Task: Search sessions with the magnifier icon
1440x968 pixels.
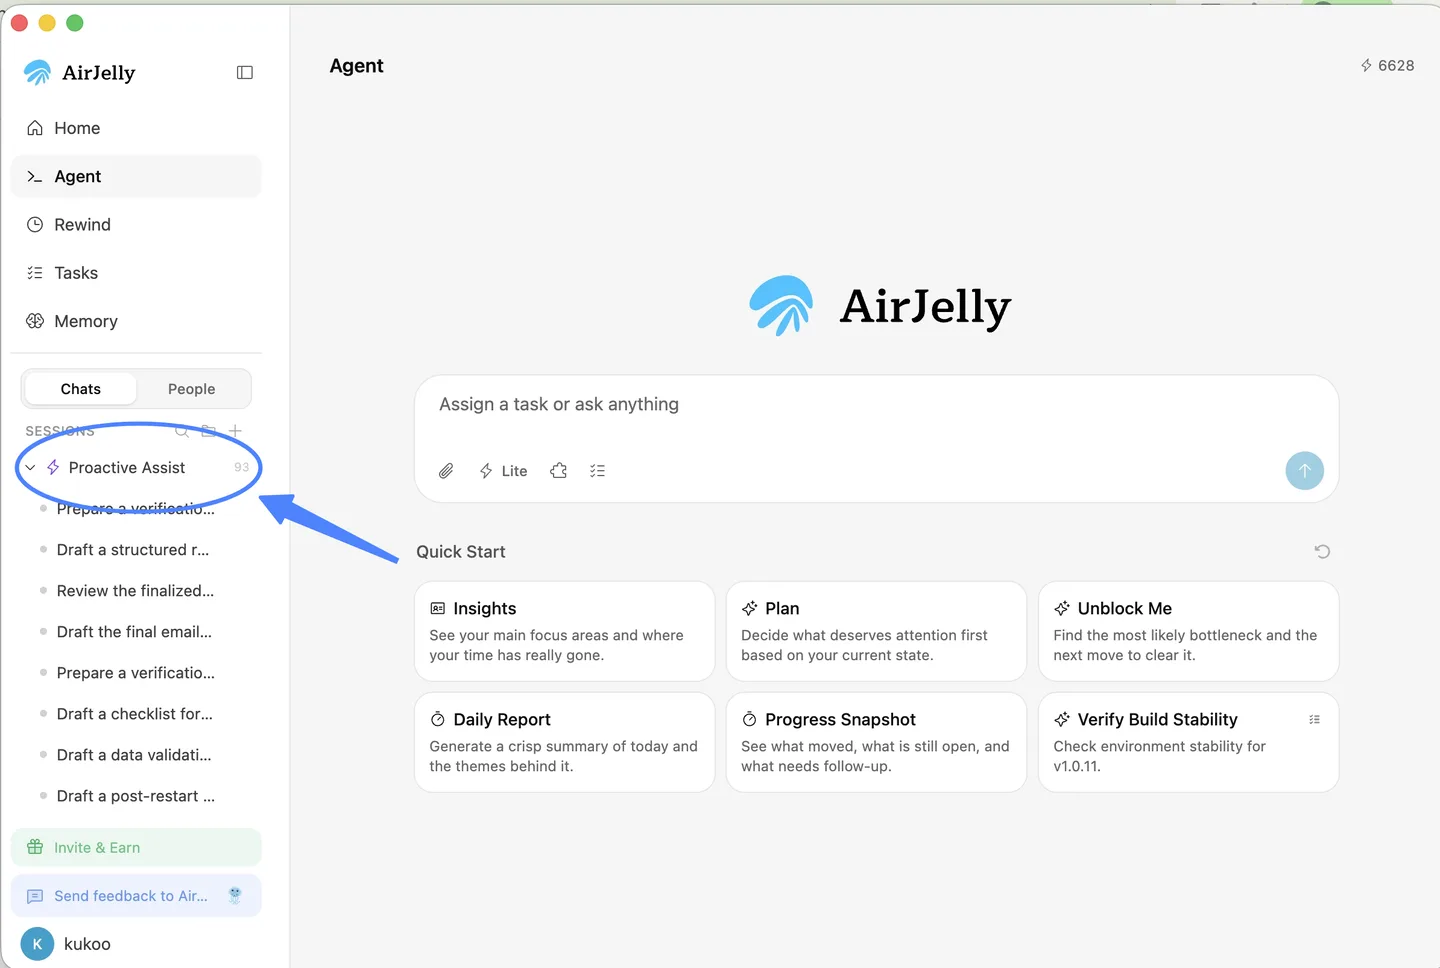Action: coord(181,431)
